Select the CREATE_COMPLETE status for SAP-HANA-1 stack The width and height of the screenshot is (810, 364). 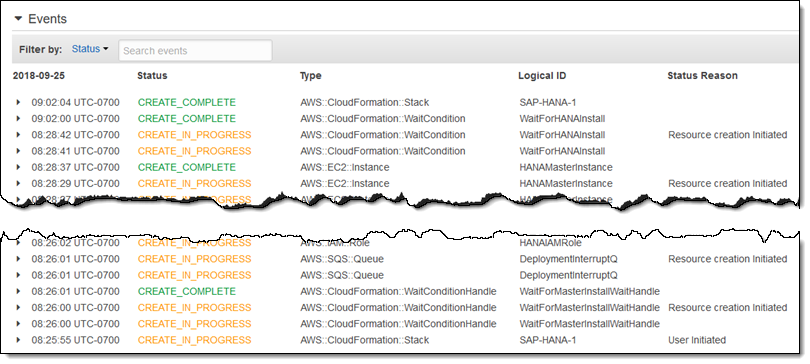(186, 102)
